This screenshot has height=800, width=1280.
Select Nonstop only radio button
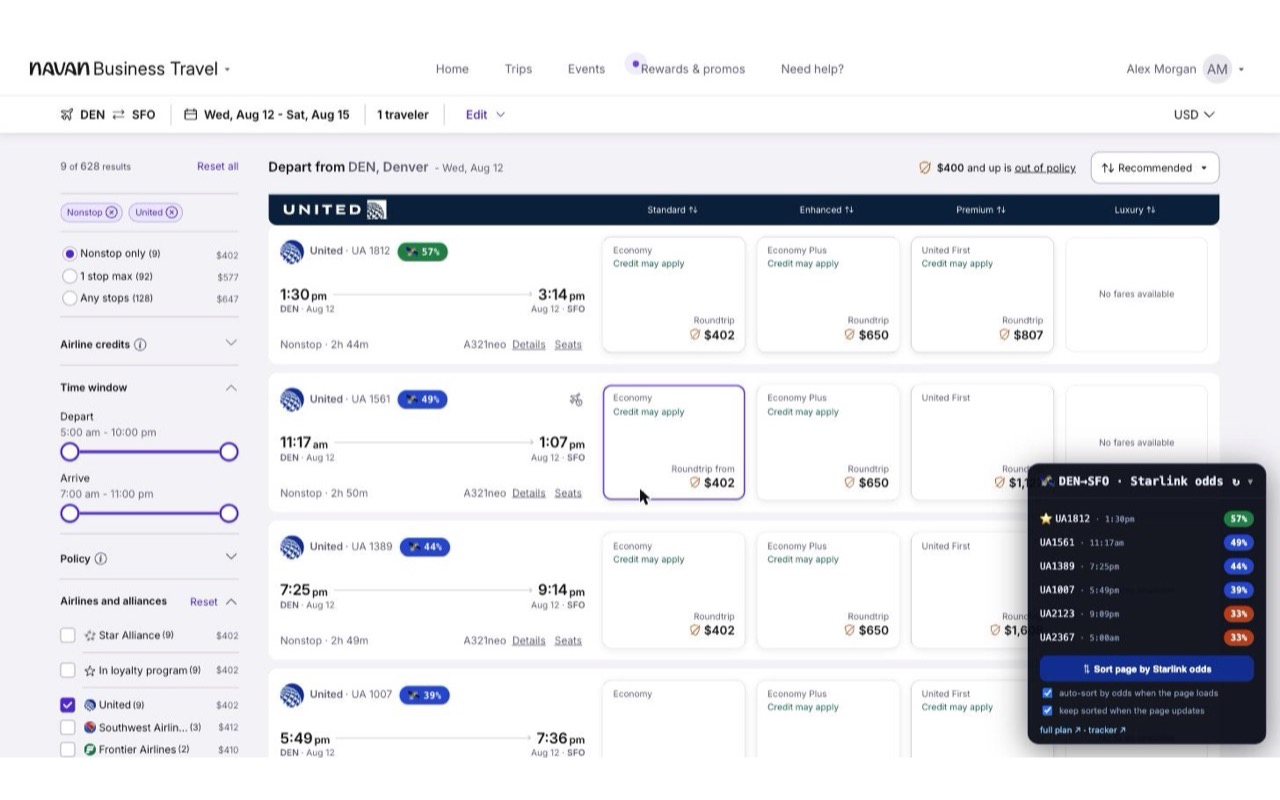tap(70, 254)
